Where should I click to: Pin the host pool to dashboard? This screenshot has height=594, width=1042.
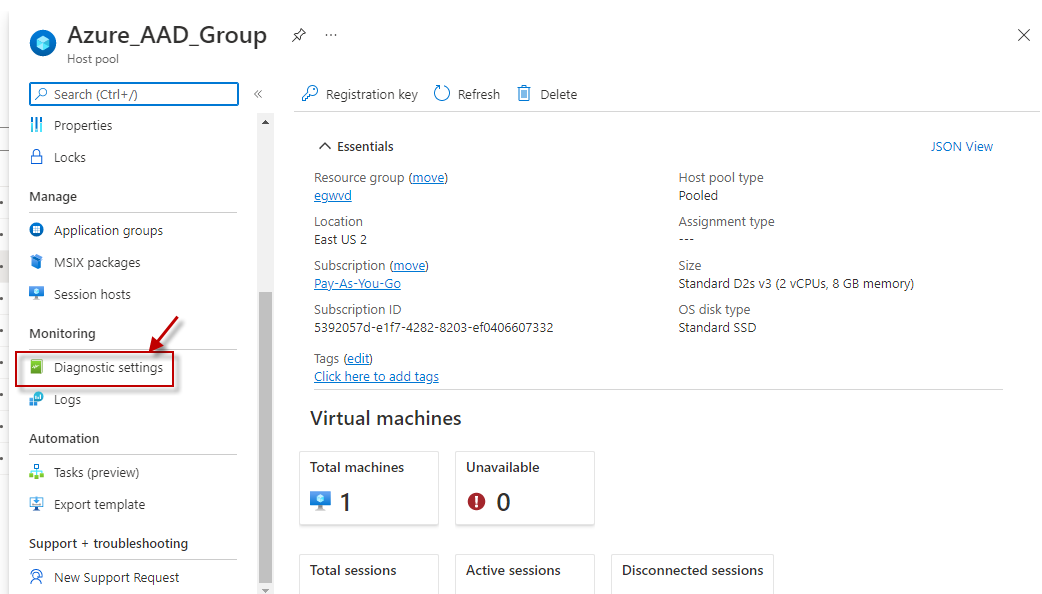[x=299, y=35]
